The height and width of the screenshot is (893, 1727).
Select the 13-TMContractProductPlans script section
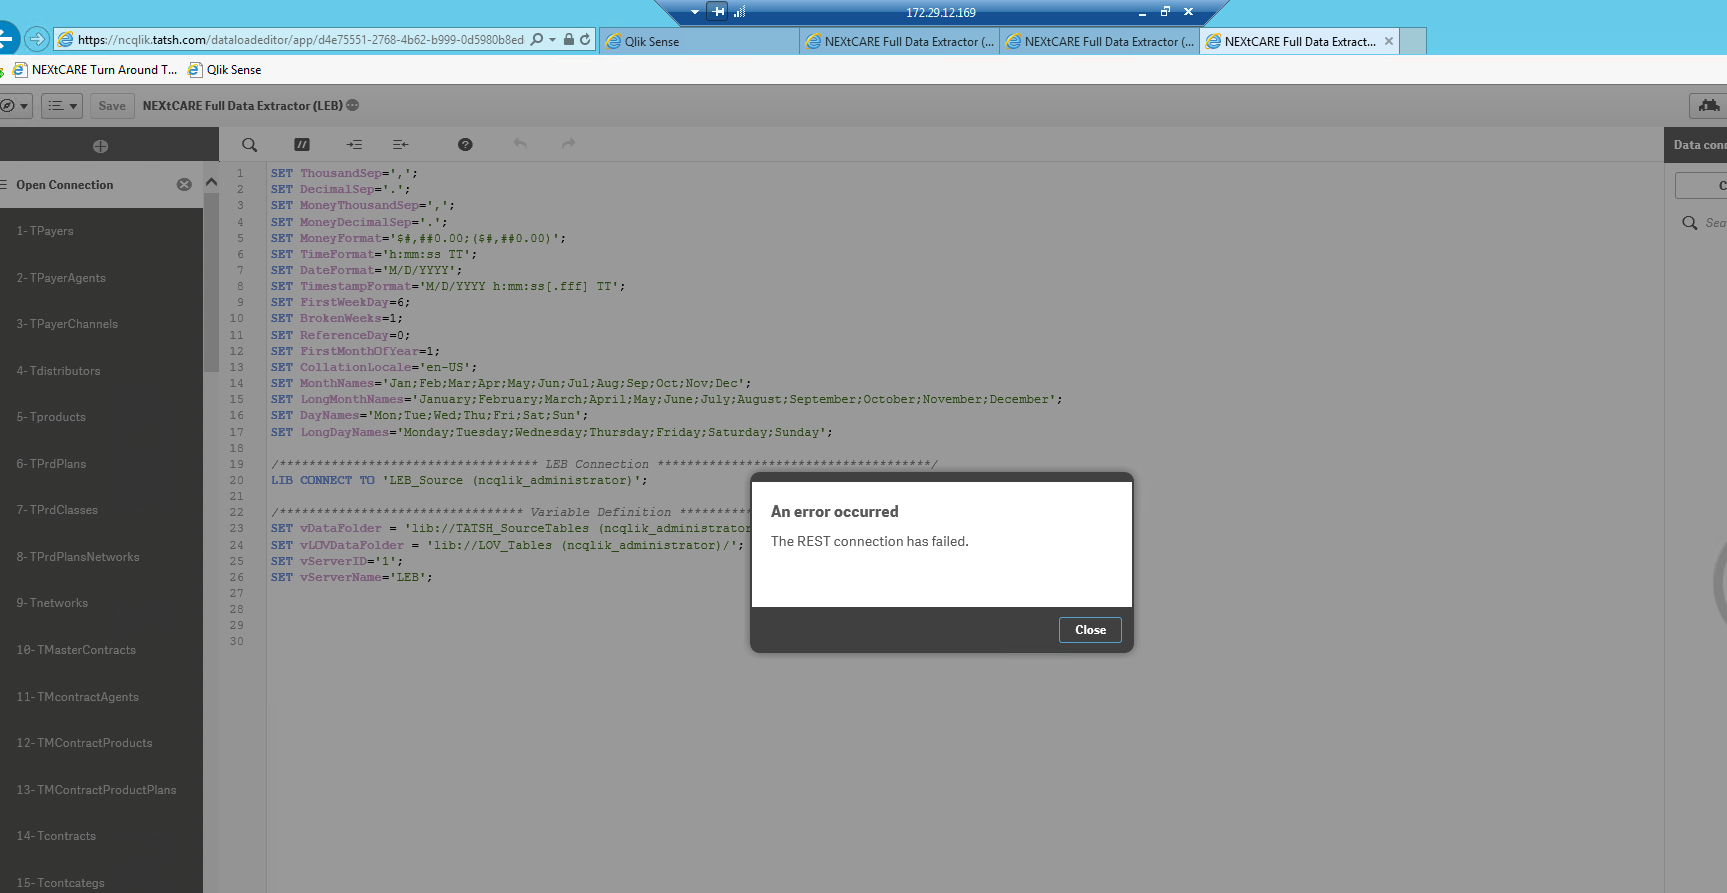(101, 790)
